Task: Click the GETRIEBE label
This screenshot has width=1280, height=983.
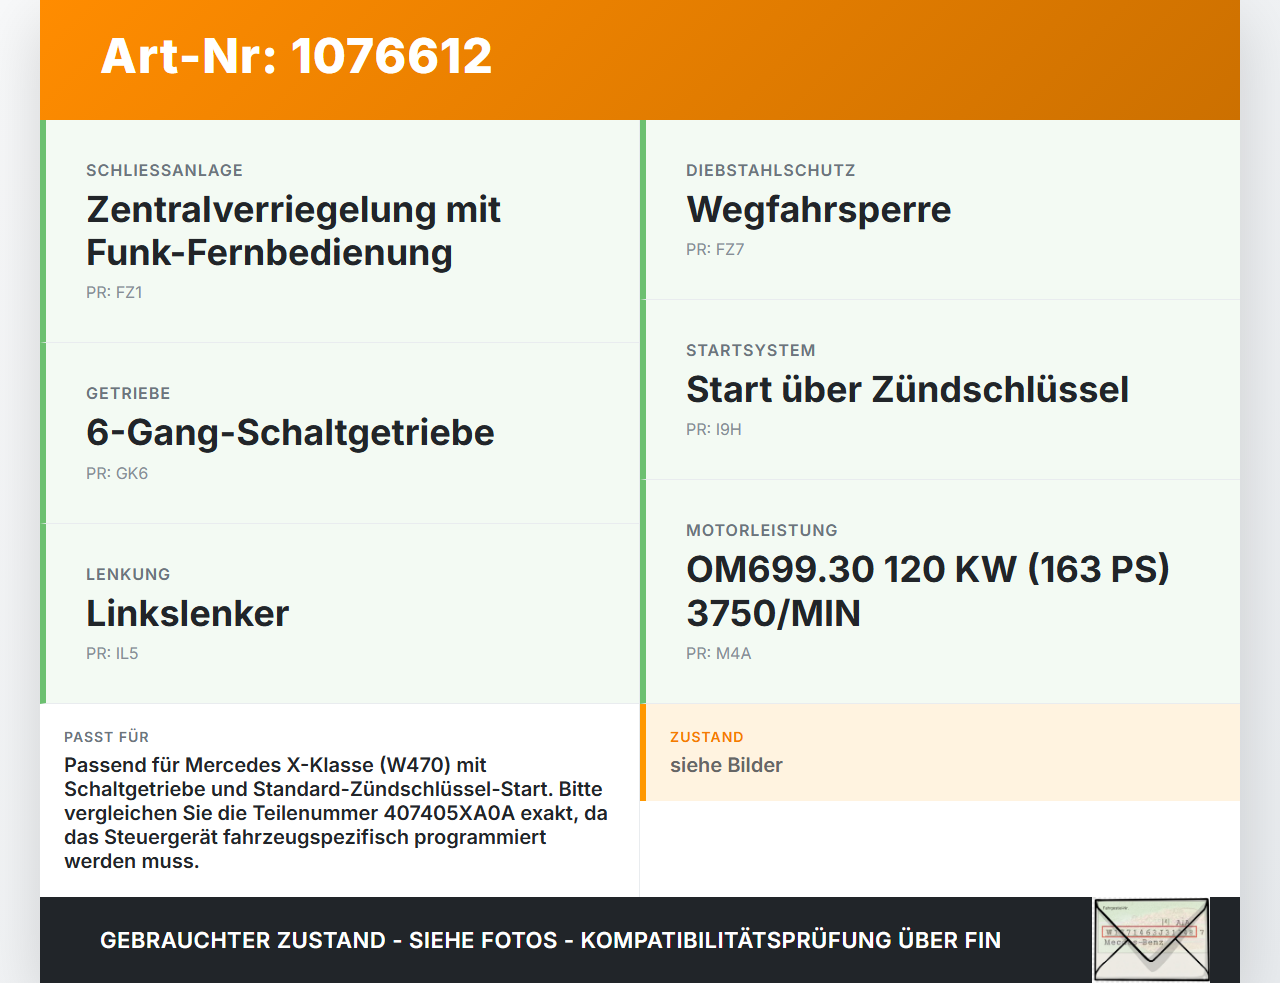Action: tap(128, 393)
